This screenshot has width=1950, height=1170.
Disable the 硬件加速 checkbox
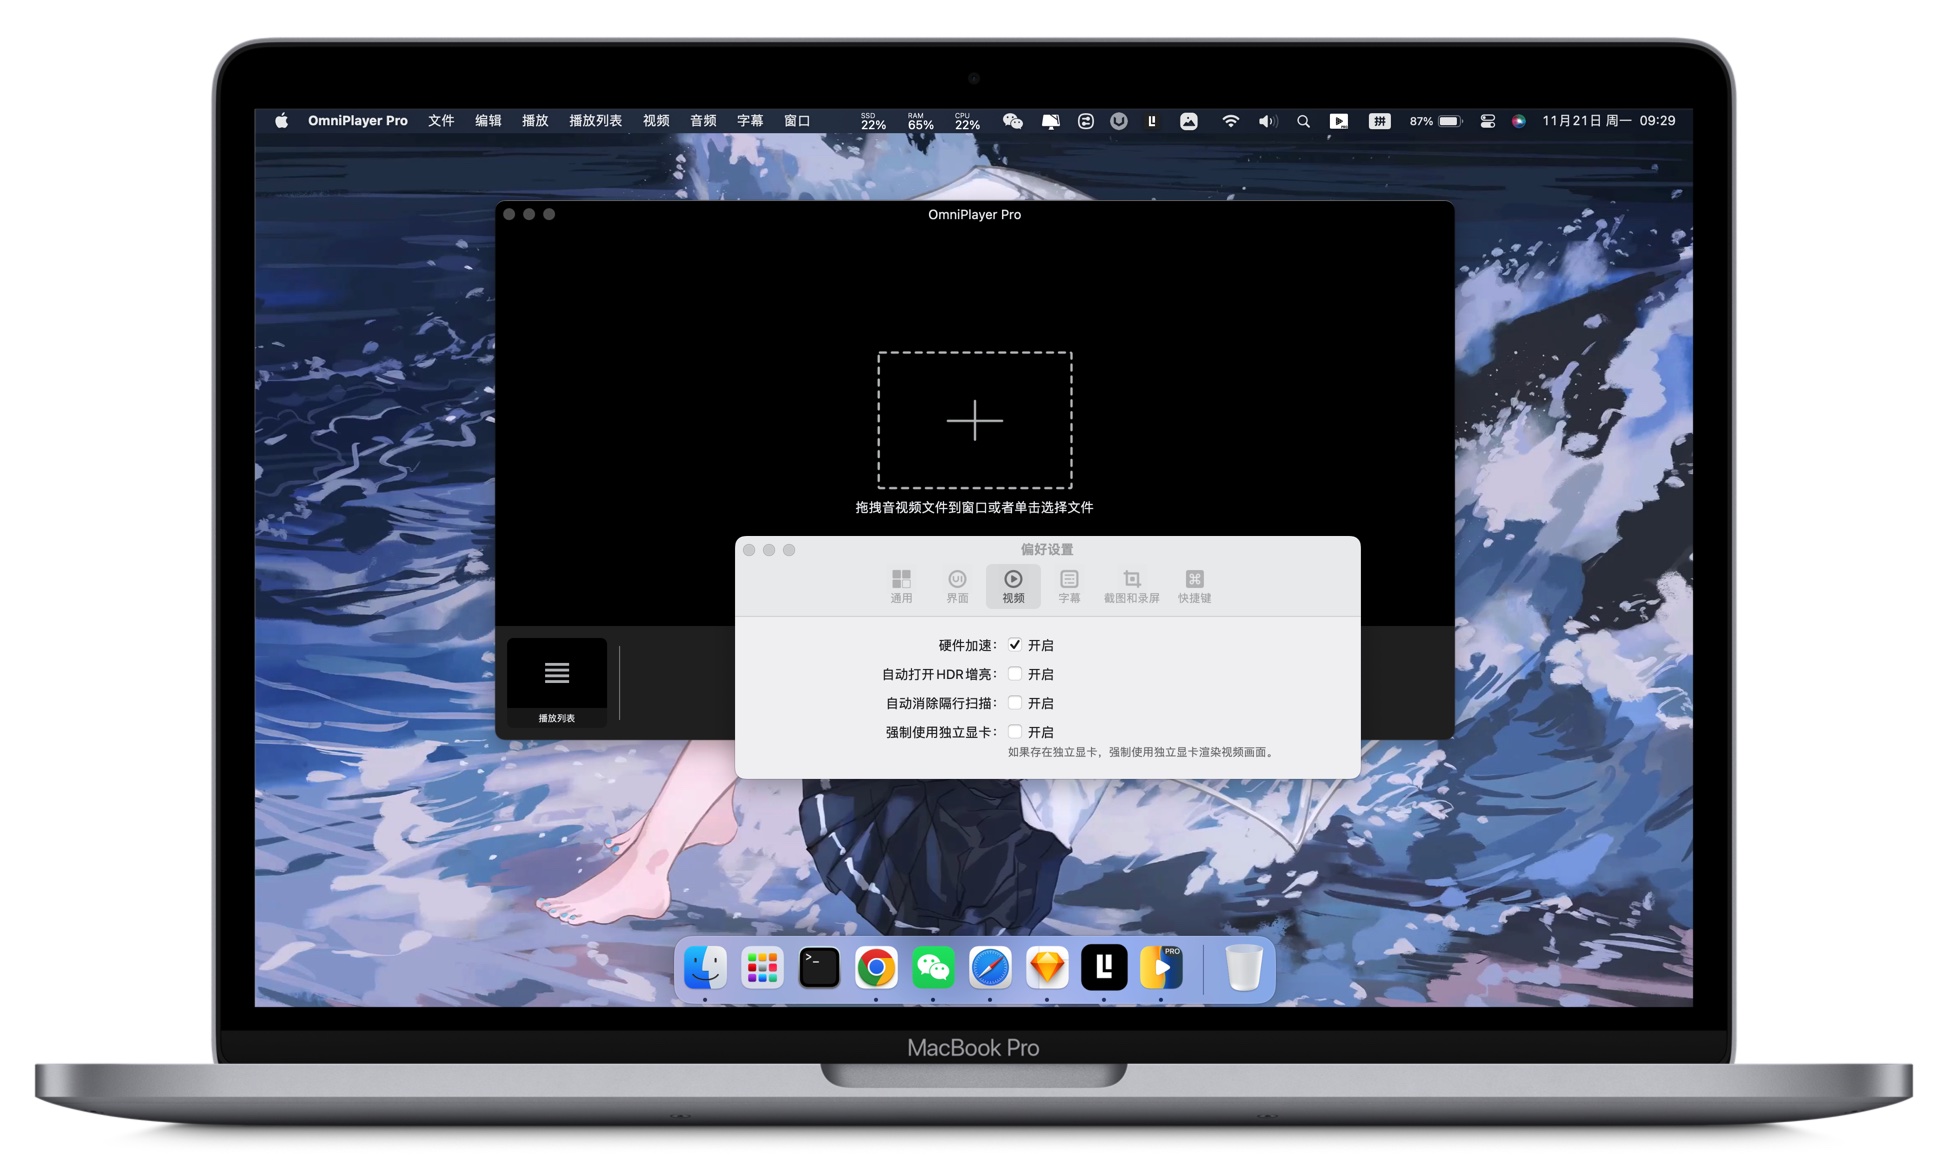1015,645
